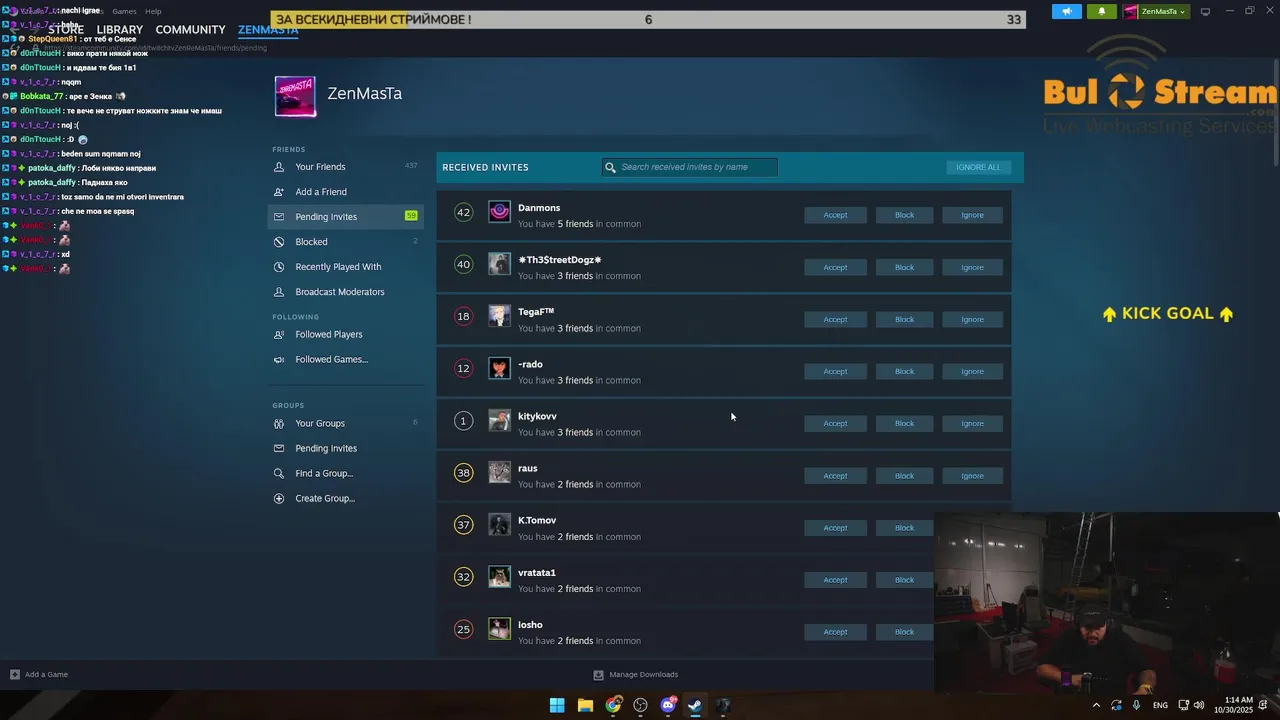Accept invite from Th3StreetDogz
1280x720 pixels.
[835, 267]
